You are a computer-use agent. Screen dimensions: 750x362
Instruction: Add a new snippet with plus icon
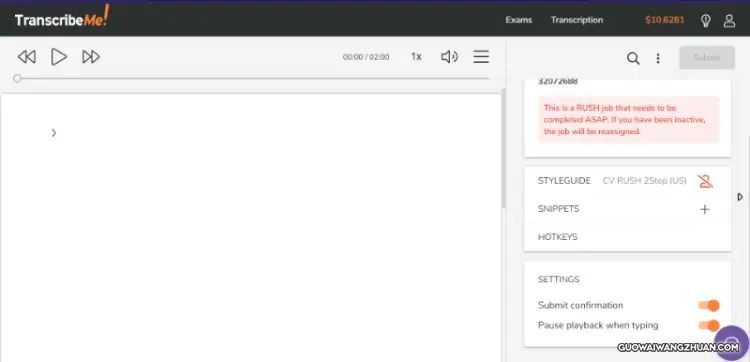[705, 209]
